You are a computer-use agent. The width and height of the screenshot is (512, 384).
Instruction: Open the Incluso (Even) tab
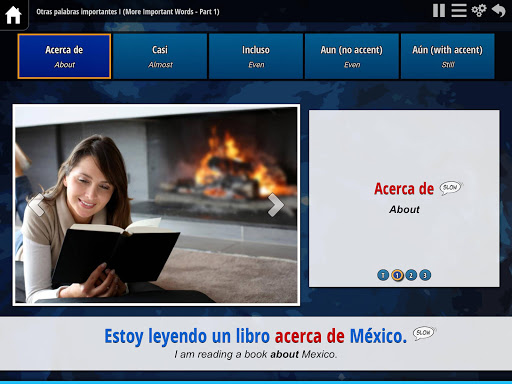coord(256,56)
